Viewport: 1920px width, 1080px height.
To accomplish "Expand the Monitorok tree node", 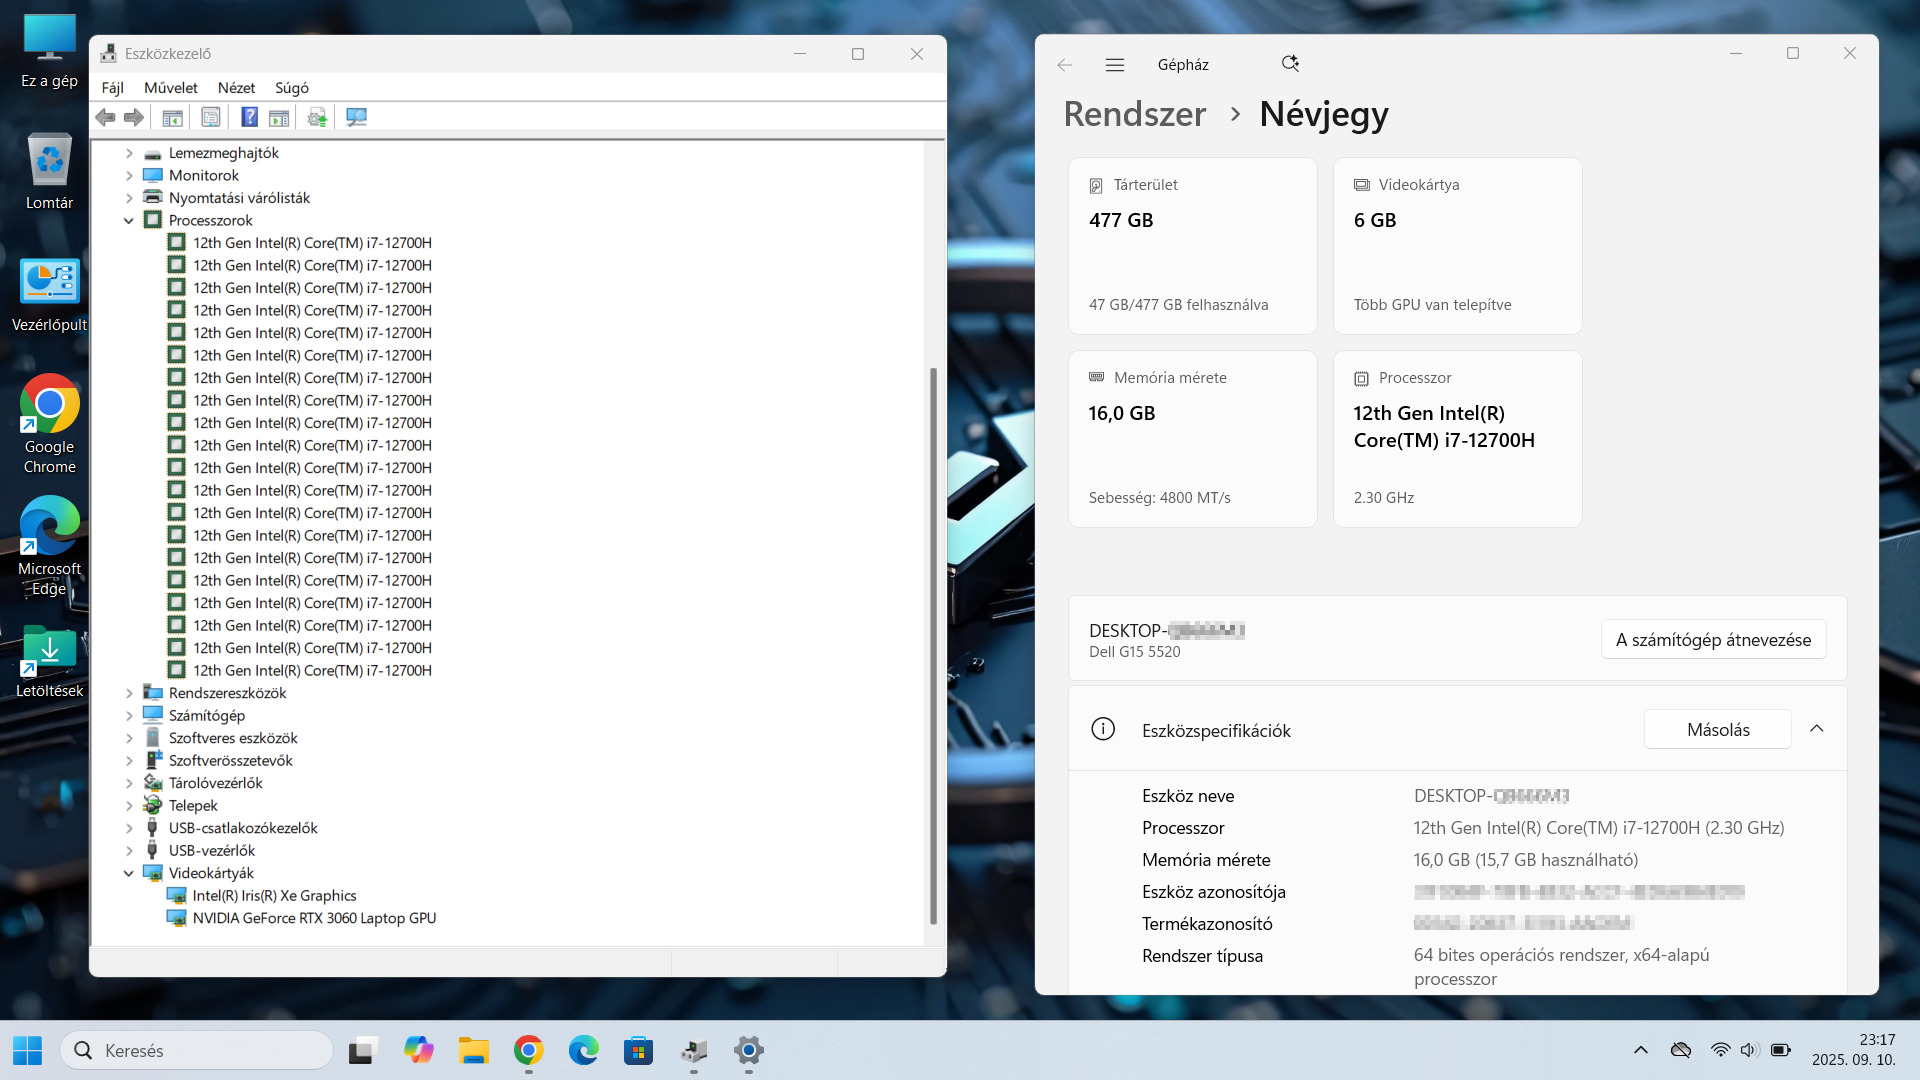I will tap(129, 176).
